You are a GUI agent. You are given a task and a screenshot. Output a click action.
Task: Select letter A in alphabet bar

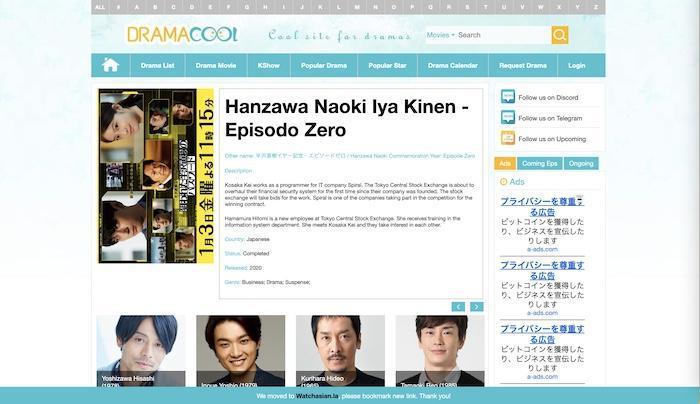tap(137, 7)
